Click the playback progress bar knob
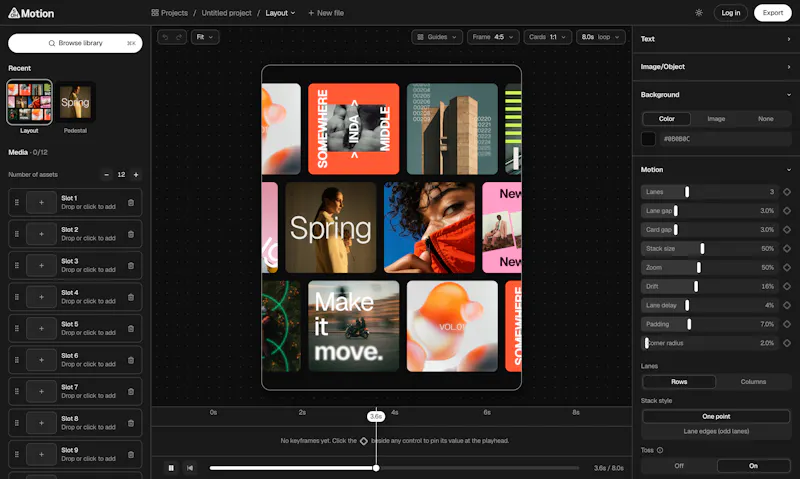 (x=376, y=468)
